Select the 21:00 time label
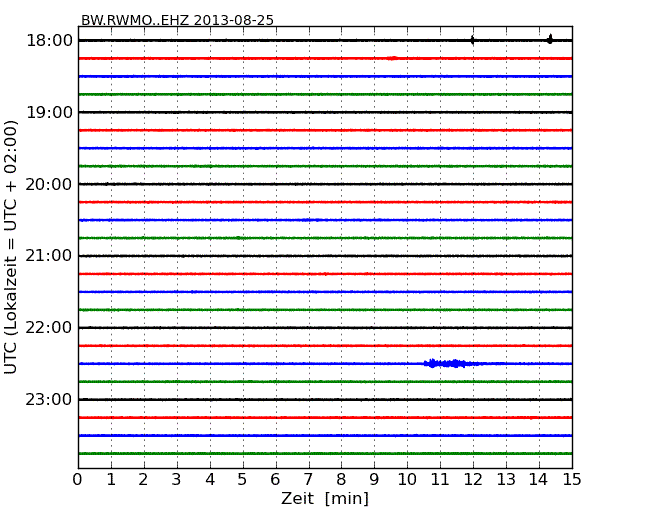This screenshot has height=520, width=650. [x=49, y=256]
